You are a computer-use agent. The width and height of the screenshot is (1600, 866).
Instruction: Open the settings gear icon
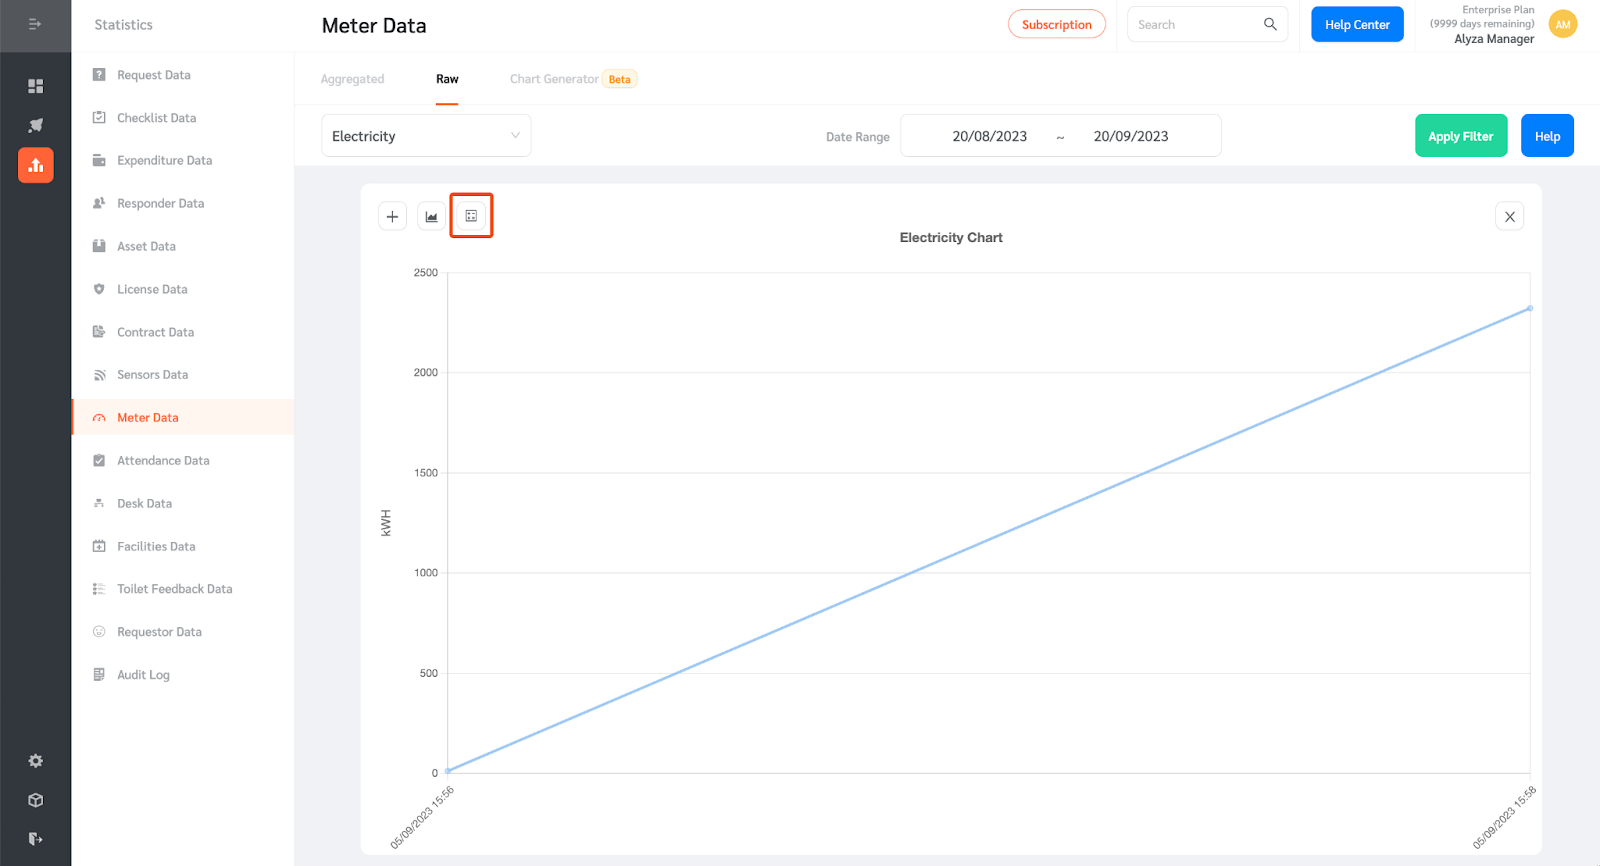coord(36,761)
